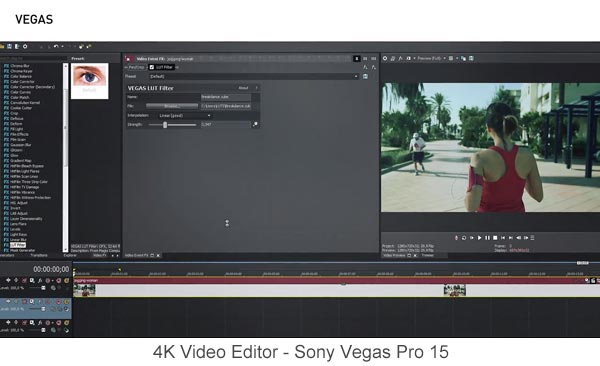This screenshot has width=600, height=366.
Task: Click Copy Snapshot to Clipboard icon
Action: [463, 58]
